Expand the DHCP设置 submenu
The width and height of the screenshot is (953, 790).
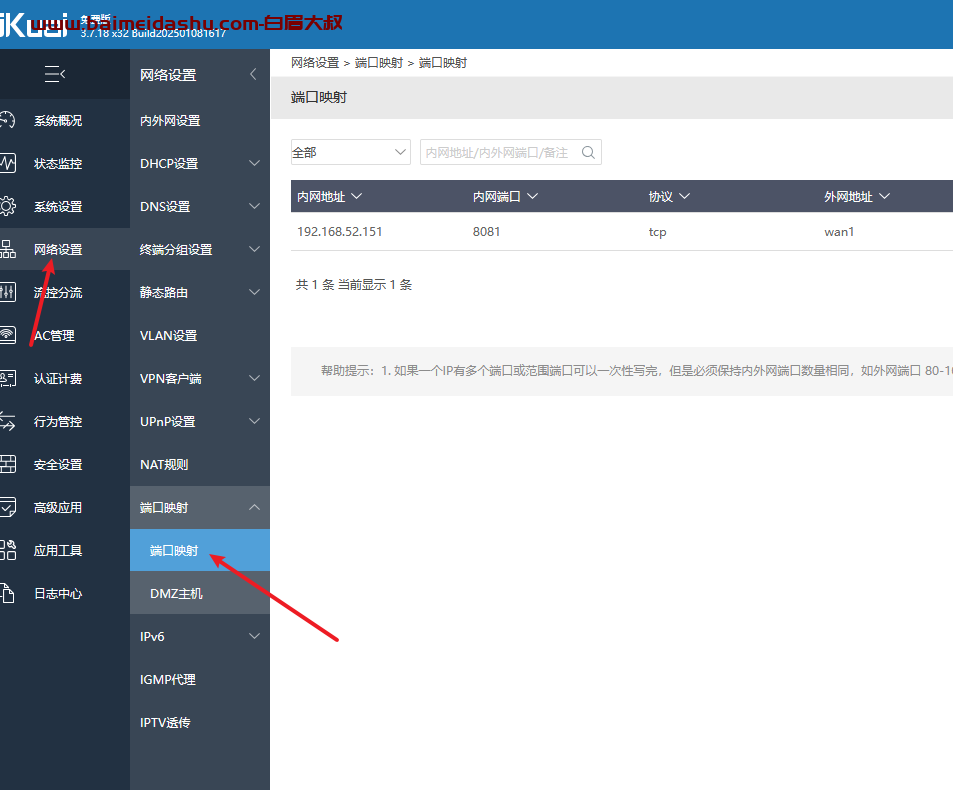pos(255,163)
